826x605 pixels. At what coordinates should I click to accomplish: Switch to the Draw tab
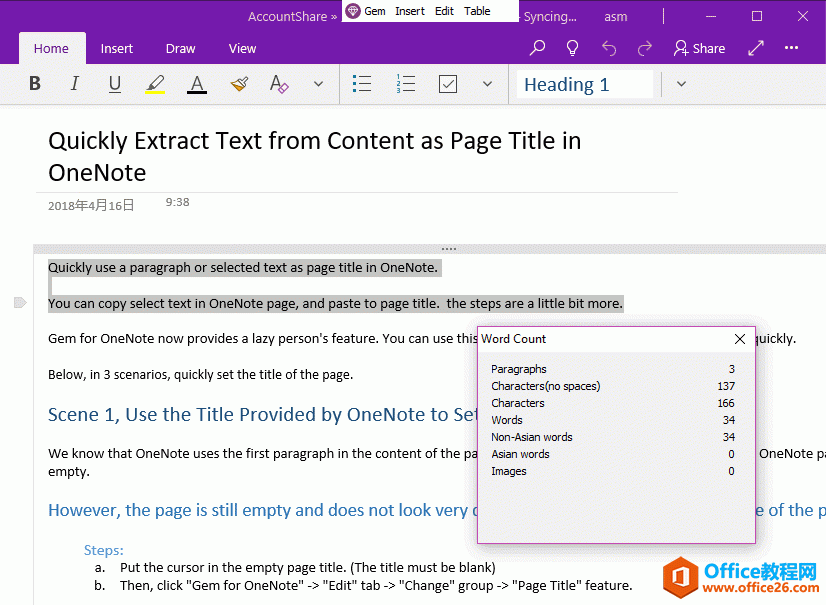[x=180, y=48]
